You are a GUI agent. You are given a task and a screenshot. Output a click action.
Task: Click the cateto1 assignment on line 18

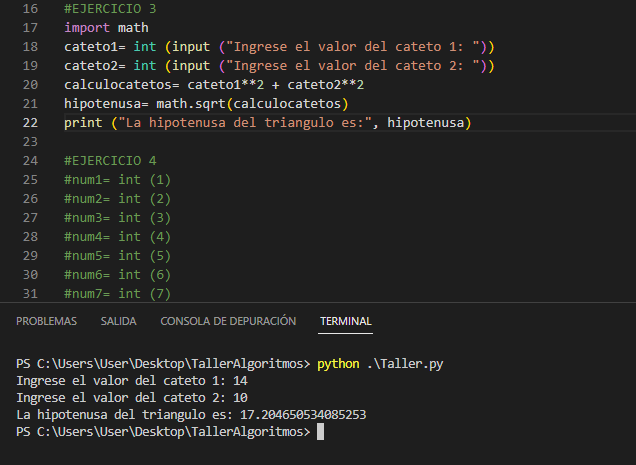click(x=279, y=47)
